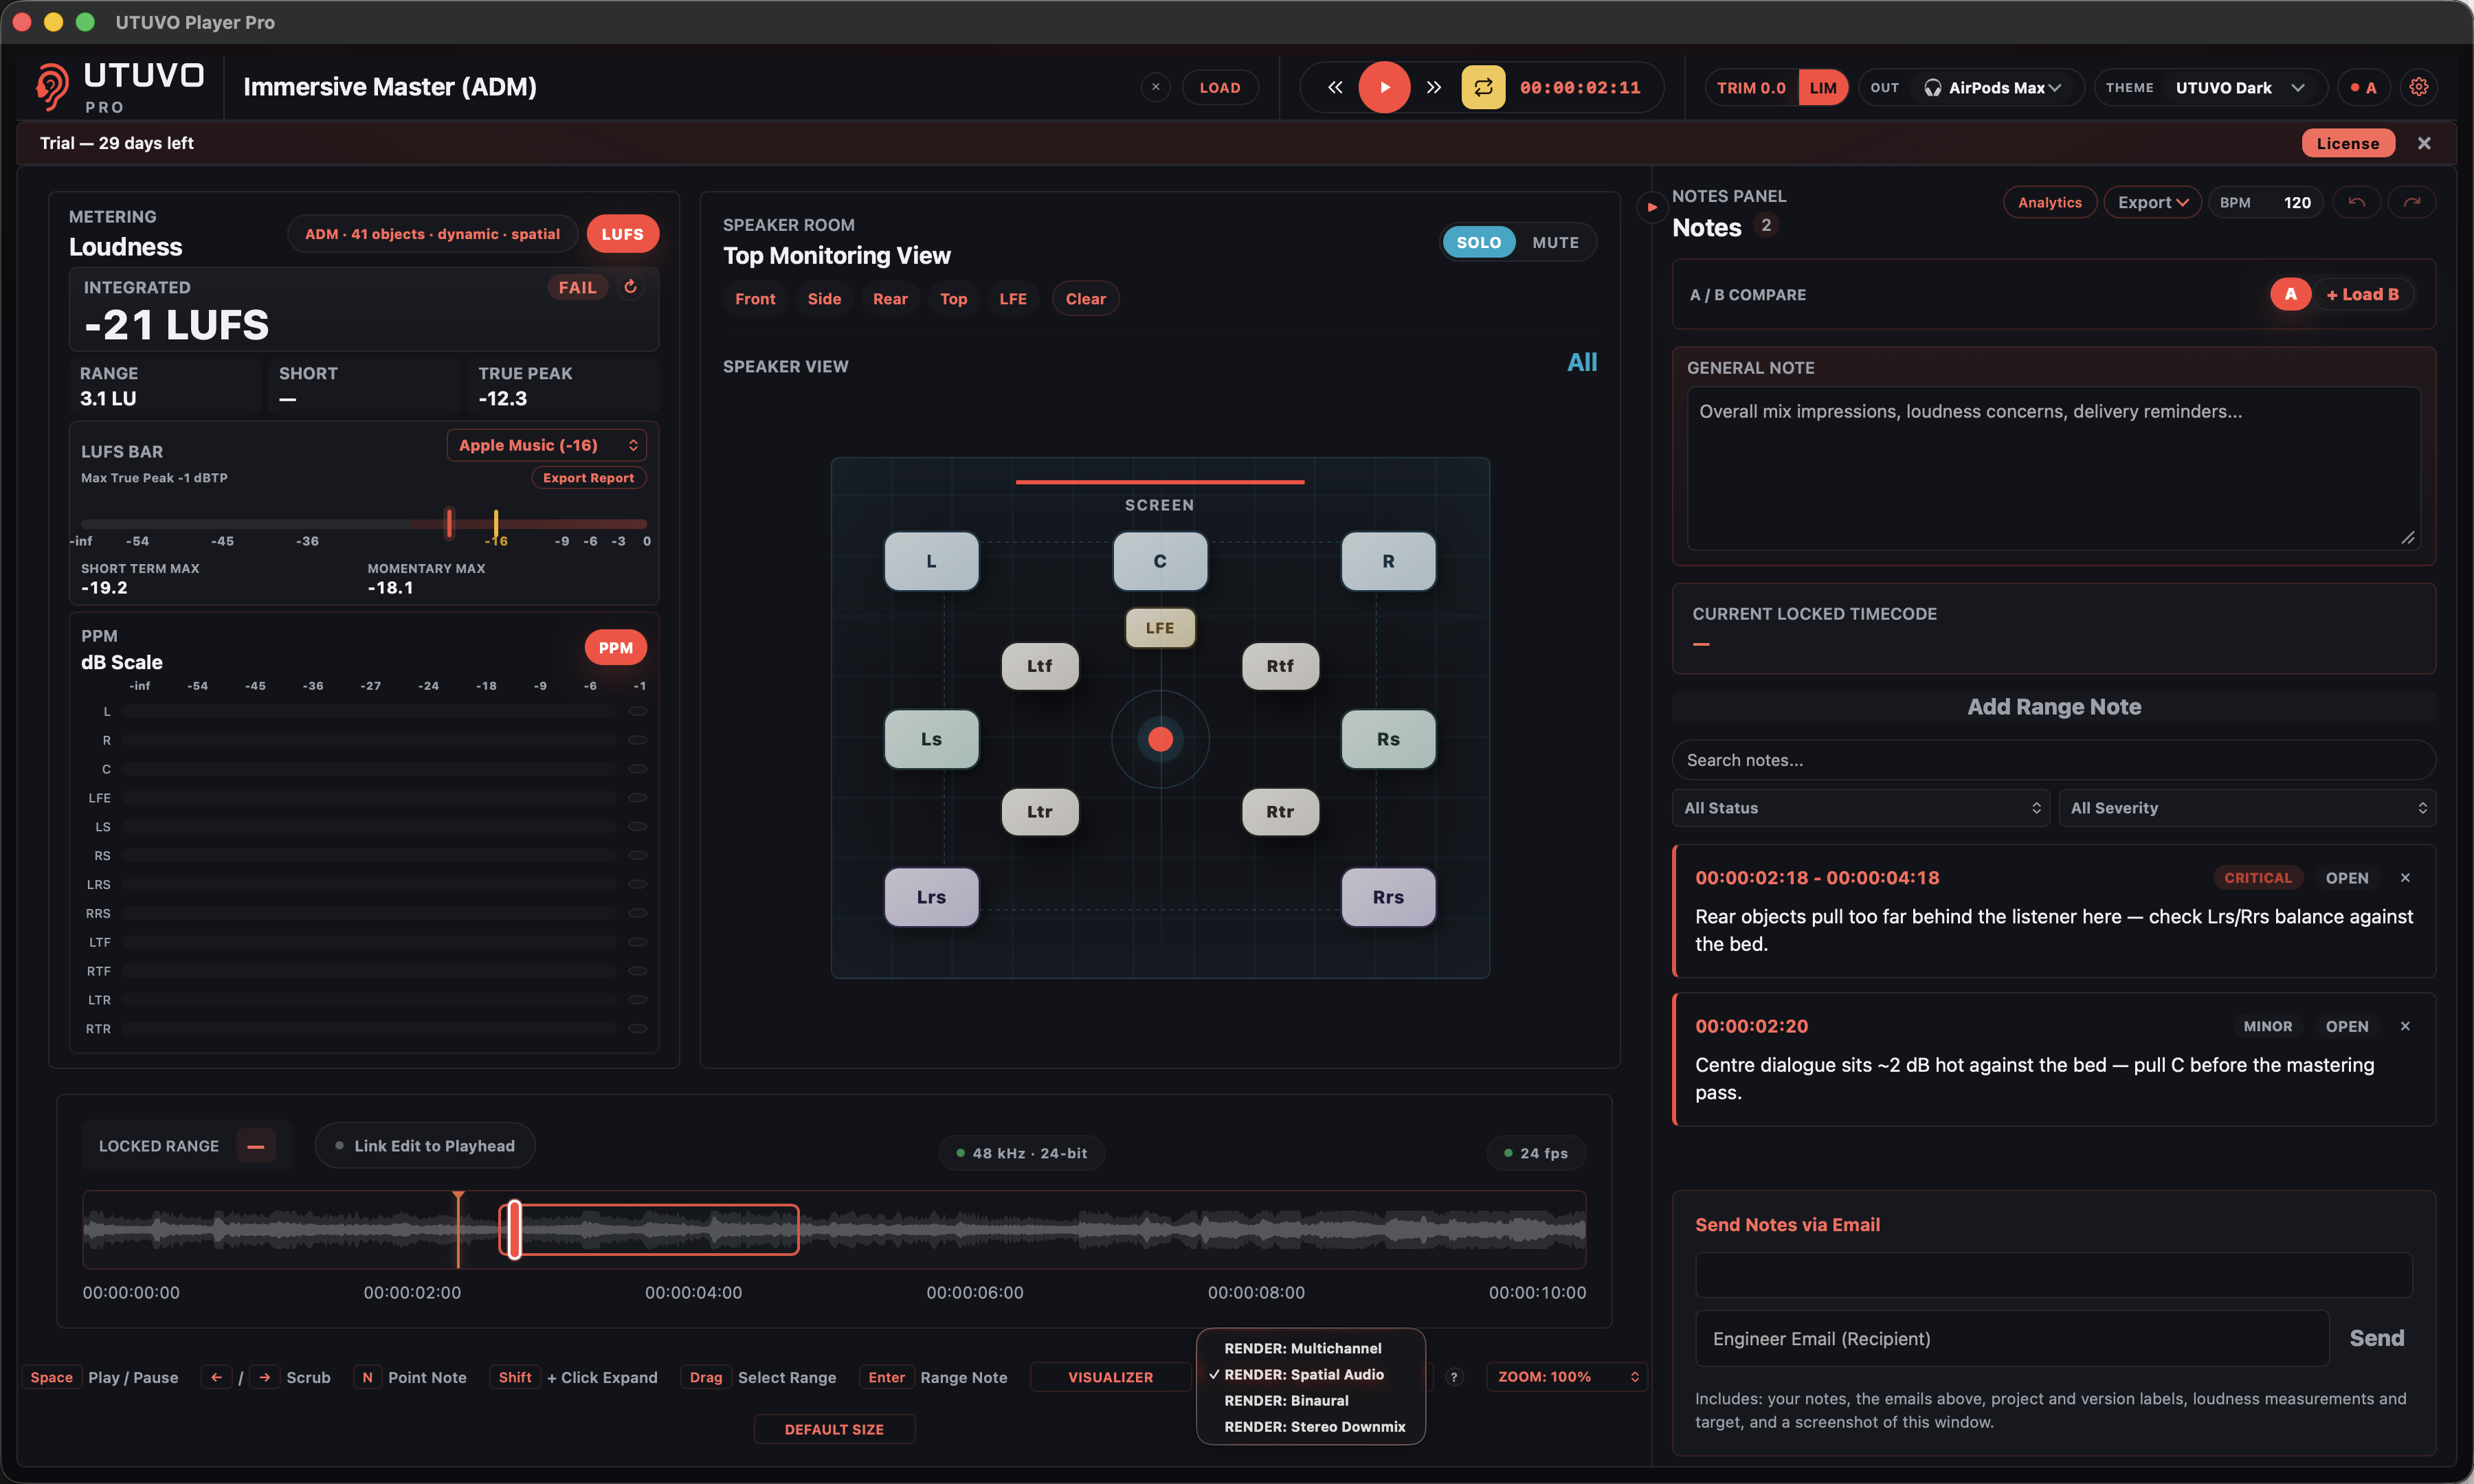Click into the General Note text area
The height and width of the screenshot is (1484, 2474).
tap(2053, 468)
